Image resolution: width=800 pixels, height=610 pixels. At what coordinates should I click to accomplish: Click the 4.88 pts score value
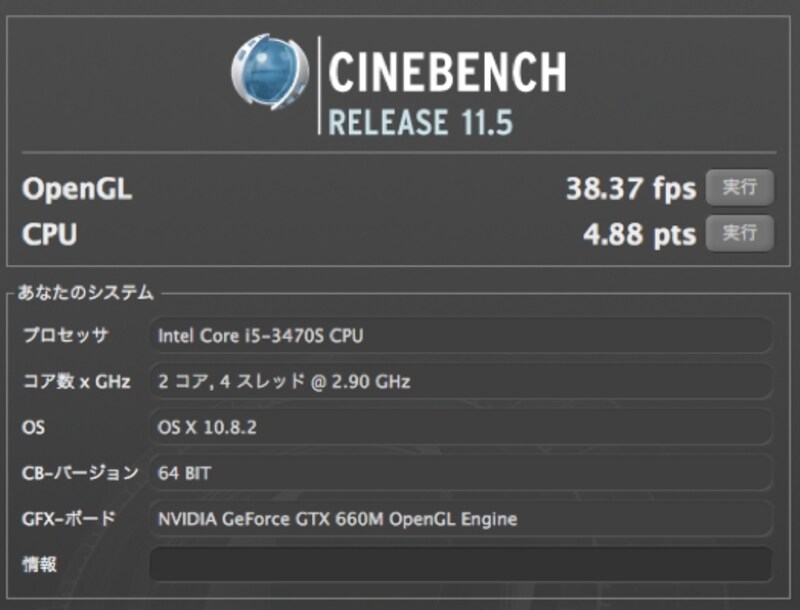pos(639,235)
